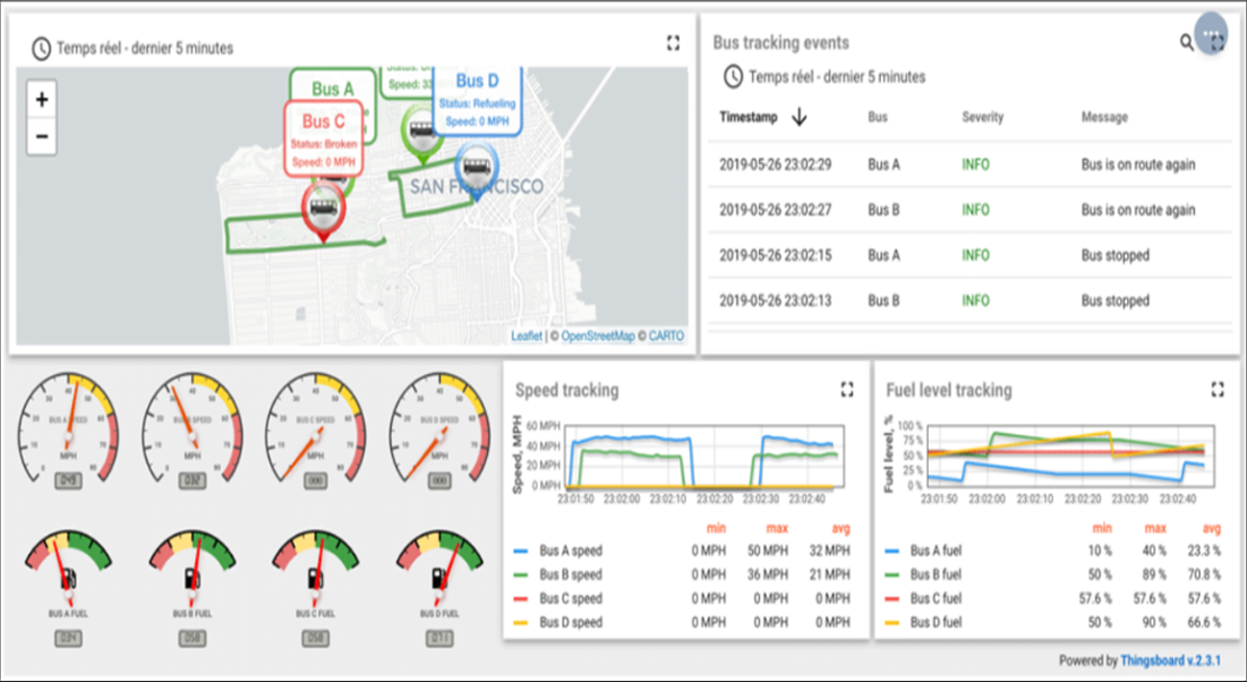Viewport: 1247px width, 682px height.
Task: Toggle Bus C speed legend series
Action: (571, 599)
